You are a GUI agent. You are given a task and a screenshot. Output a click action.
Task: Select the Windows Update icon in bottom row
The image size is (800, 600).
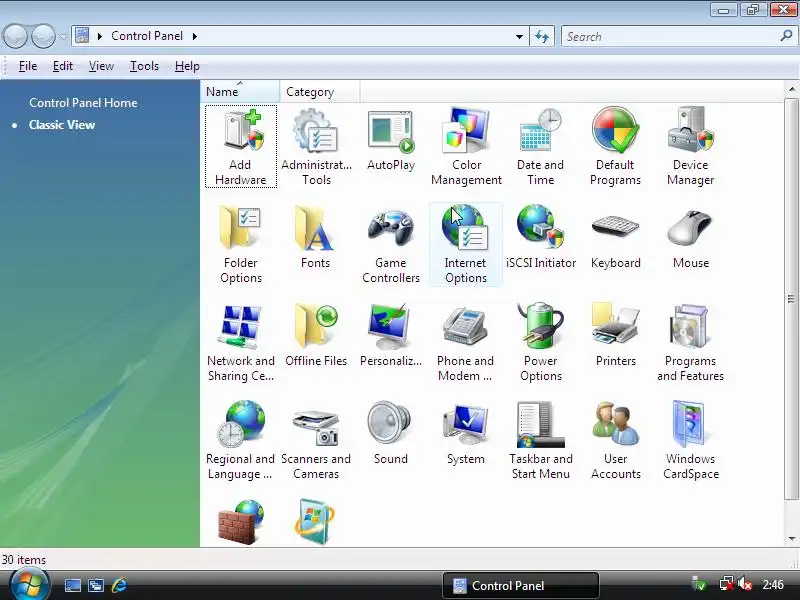[x=315, y=521]
